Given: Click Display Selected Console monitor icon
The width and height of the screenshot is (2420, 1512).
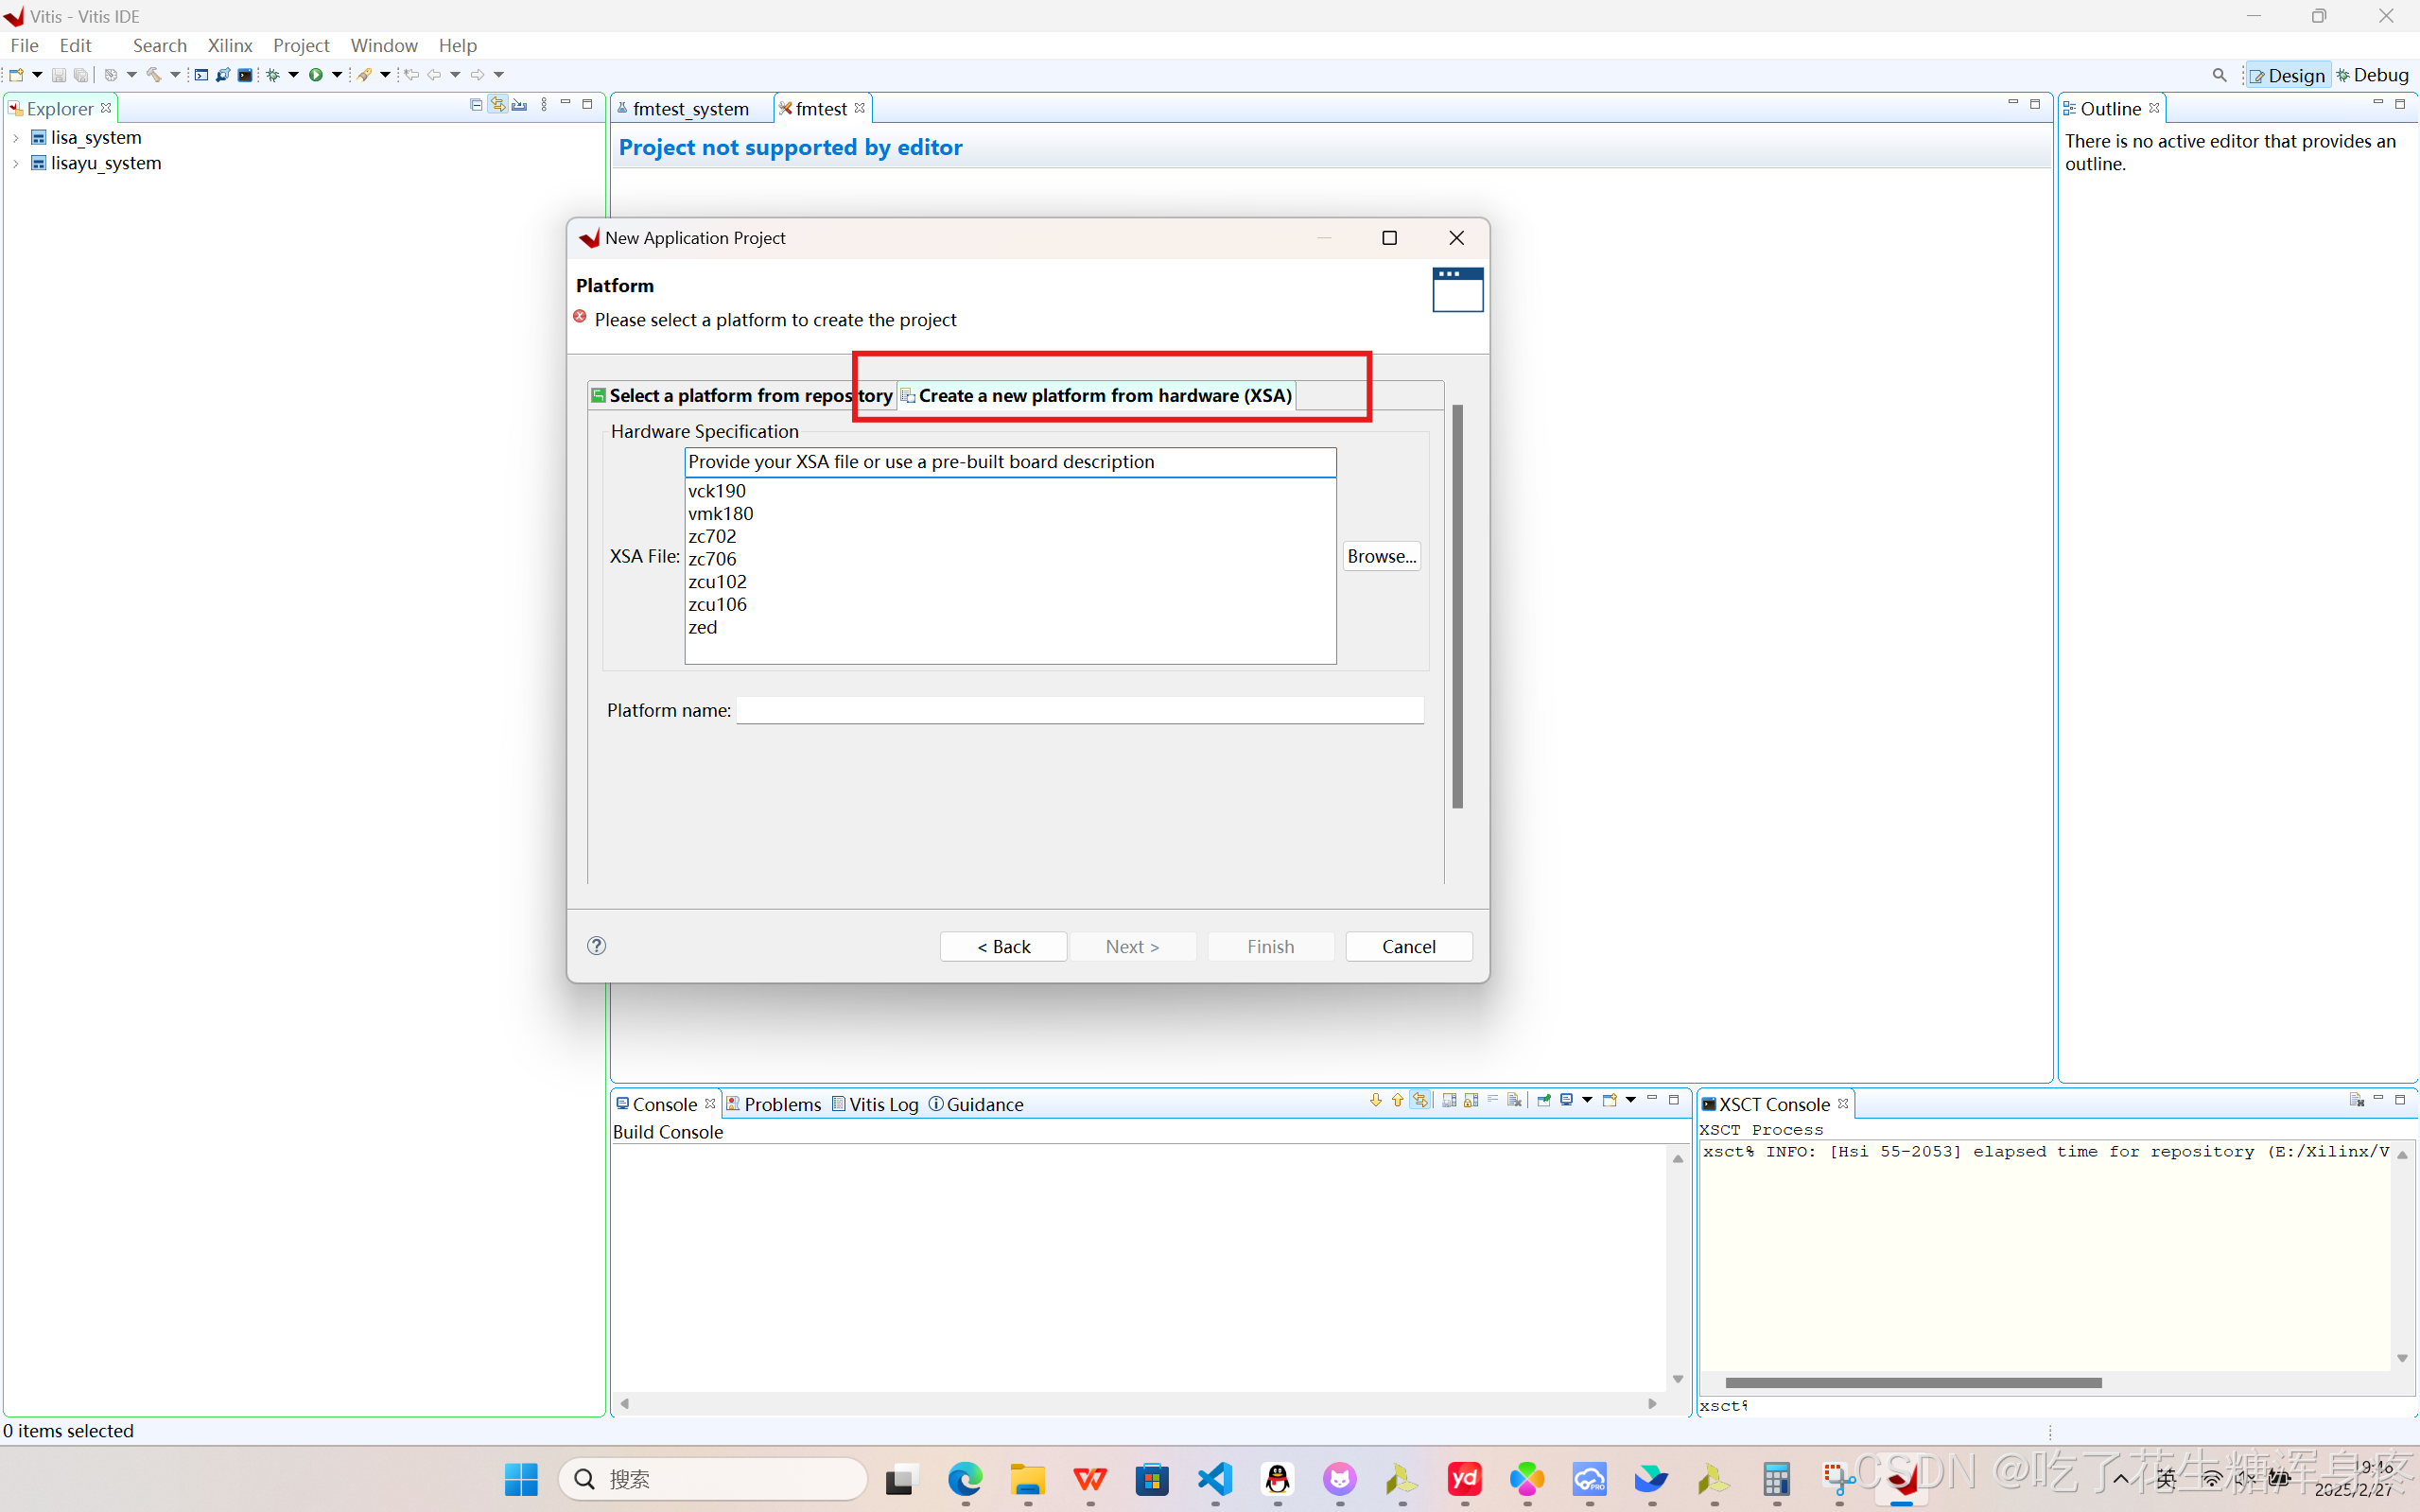Looking at the screenshot, I should 1567,1100.
